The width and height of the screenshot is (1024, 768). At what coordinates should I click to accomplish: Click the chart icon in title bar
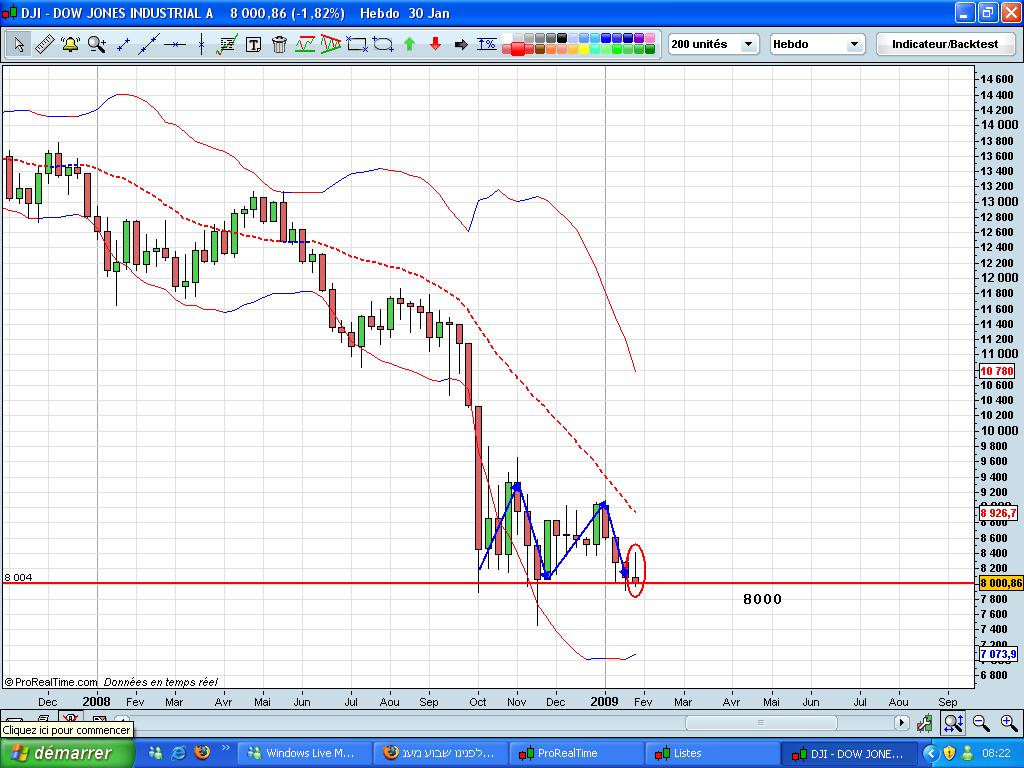point(9,13)
